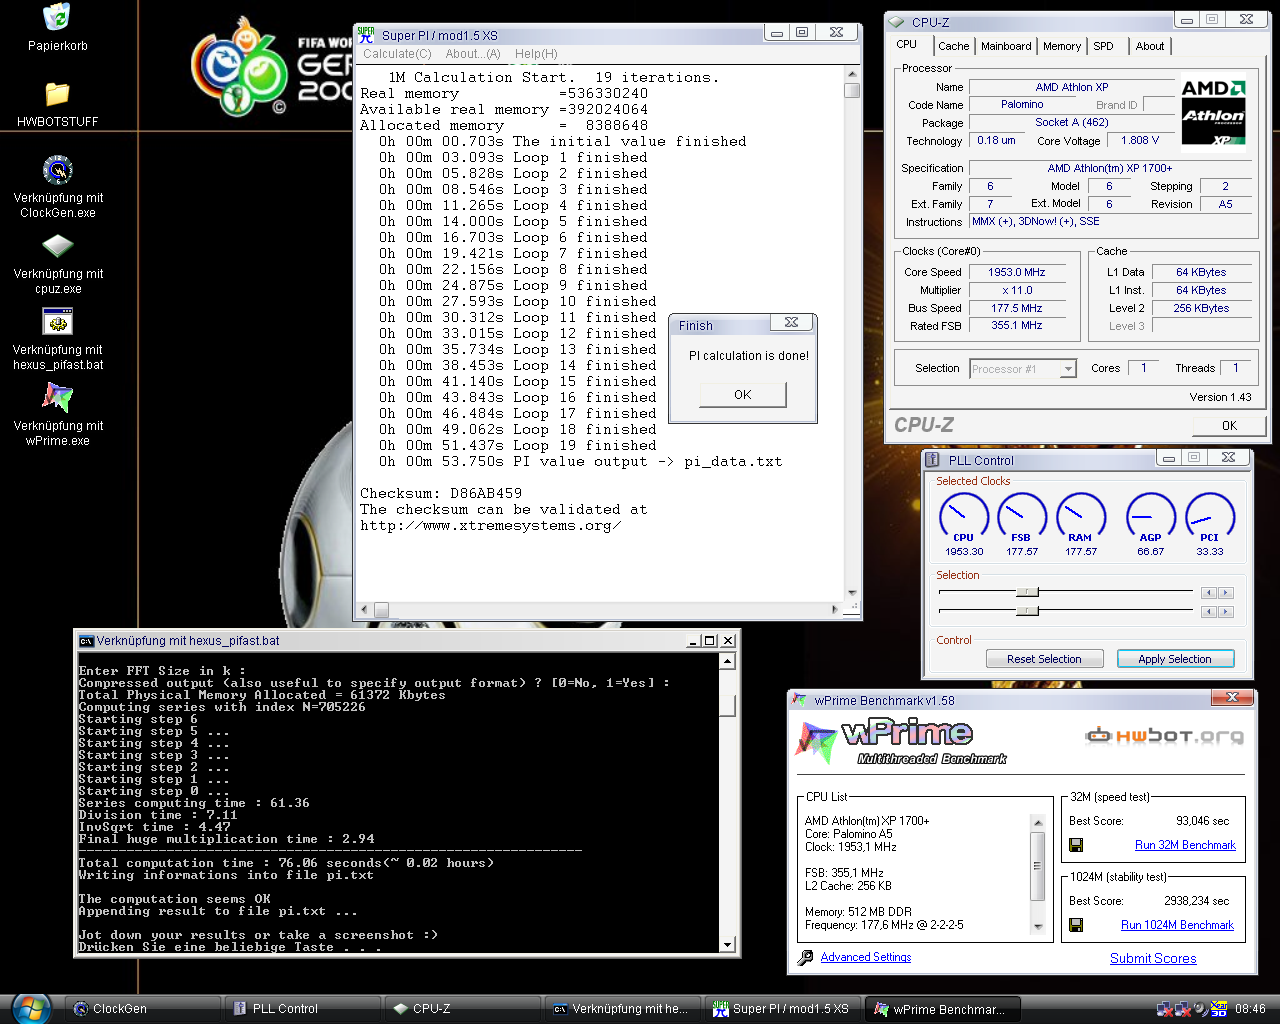This screenshot has width=1280, height=1024.
Task: Open the Papierkorb recycle bin desktop icon
Action: point(58,17)
